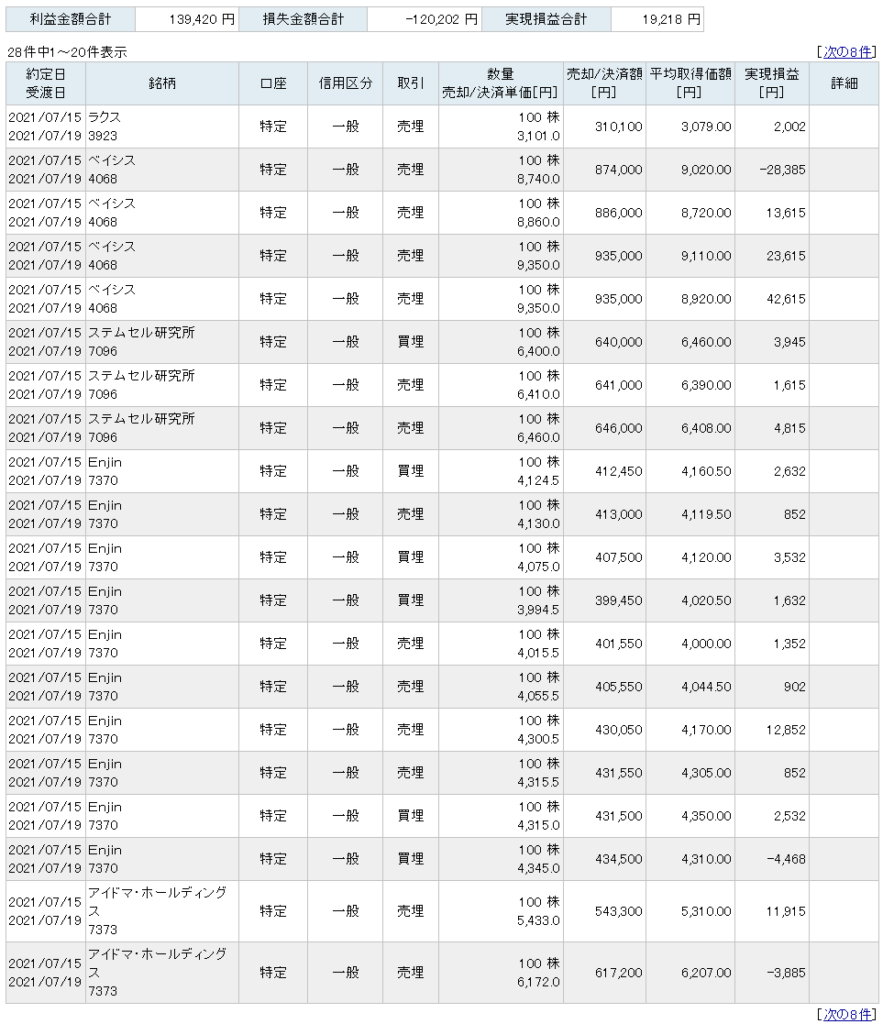This screenshot has width=883, height=1024.
Task: Click the 3,532 realized profit cell
Action: 772,558
